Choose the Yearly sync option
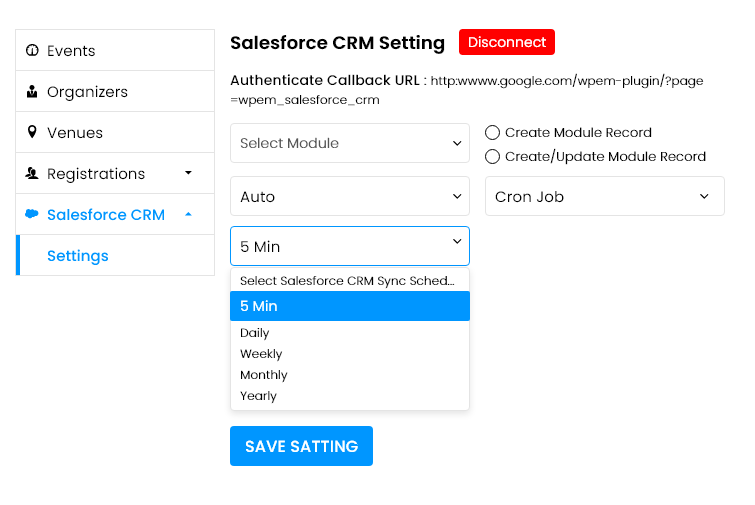The height and width of the screenshot is (505, 755). [x=350, y=396]
